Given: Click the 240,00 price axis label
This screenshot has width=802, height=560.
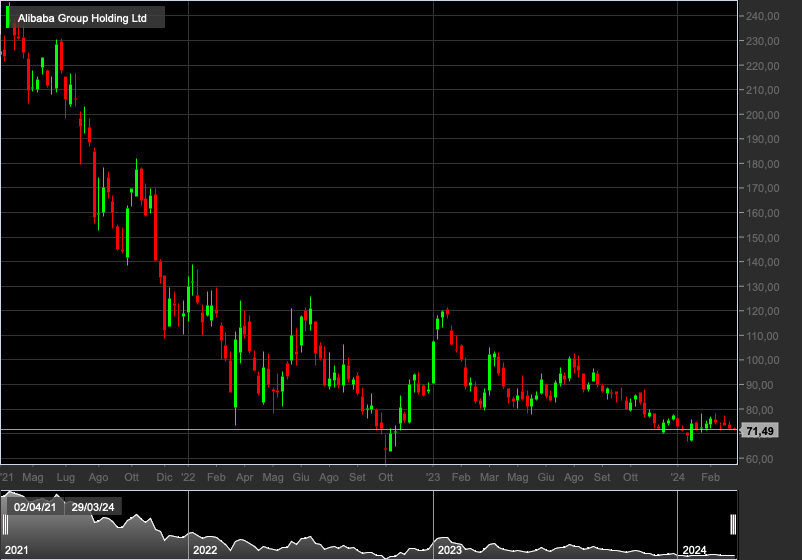Looking at the screenshot, I should 762,16.
